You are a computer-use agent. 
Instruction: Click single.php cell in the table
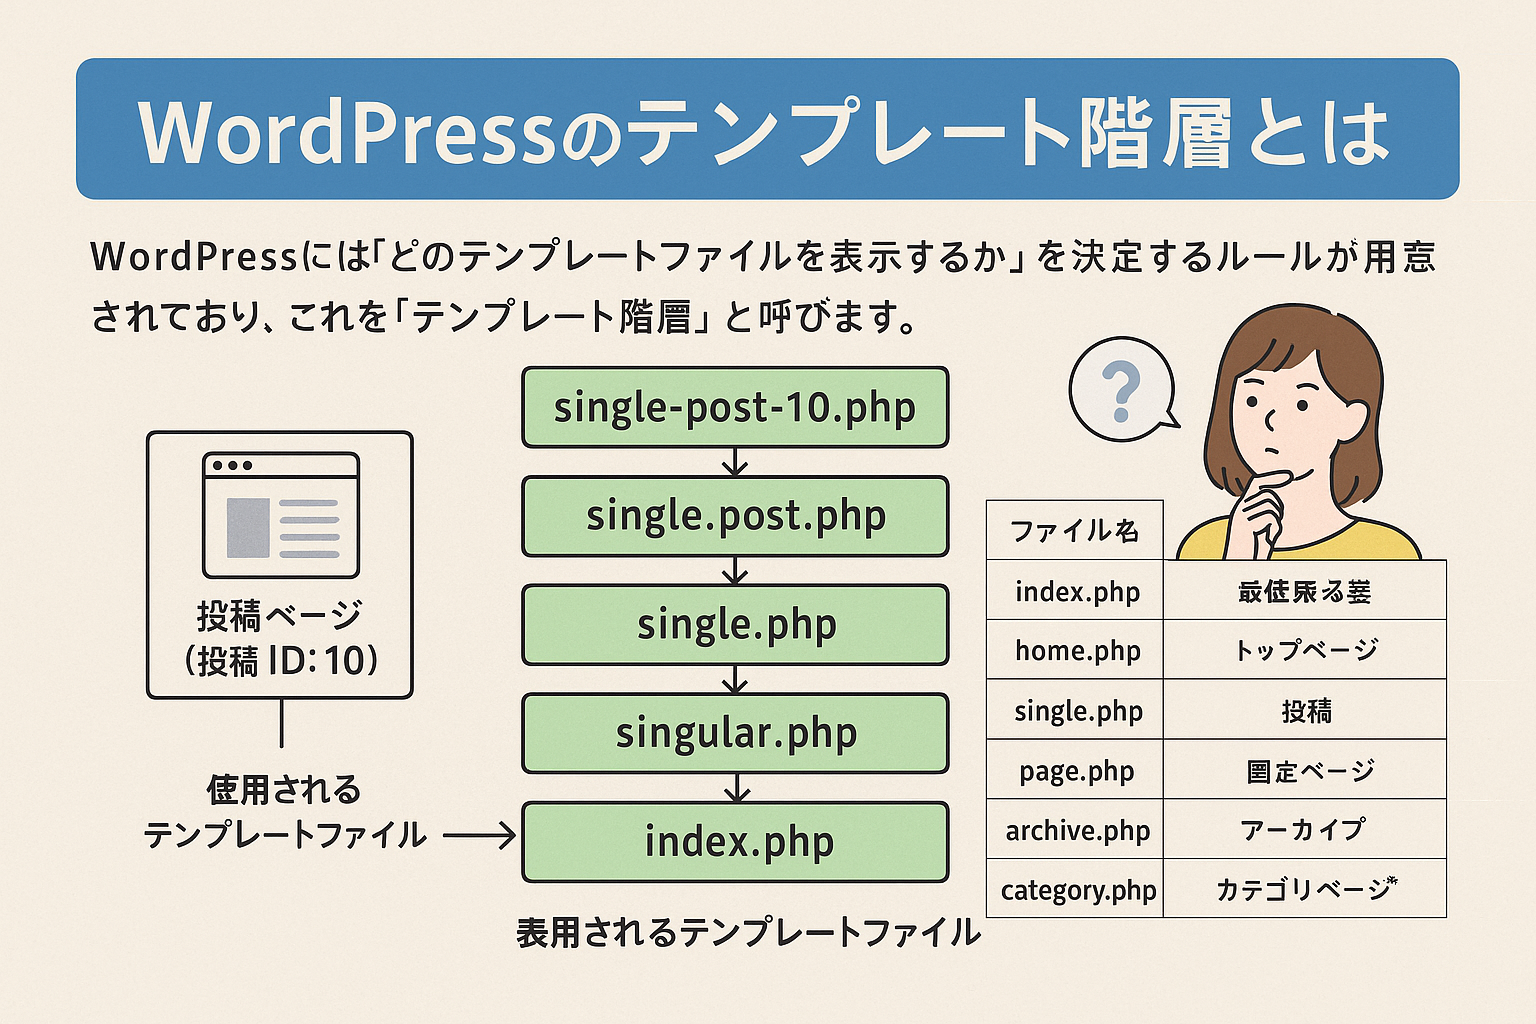pos(1075,710)
